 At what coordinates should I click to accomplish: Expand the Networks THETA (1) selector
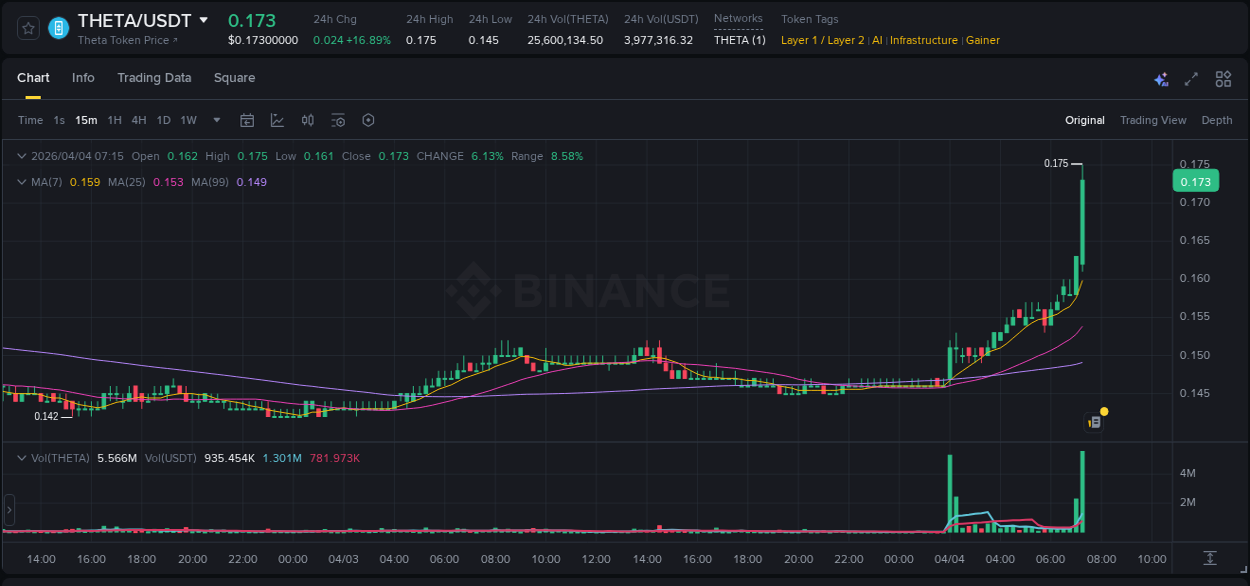pyautogui.click(x=739, y=40)
